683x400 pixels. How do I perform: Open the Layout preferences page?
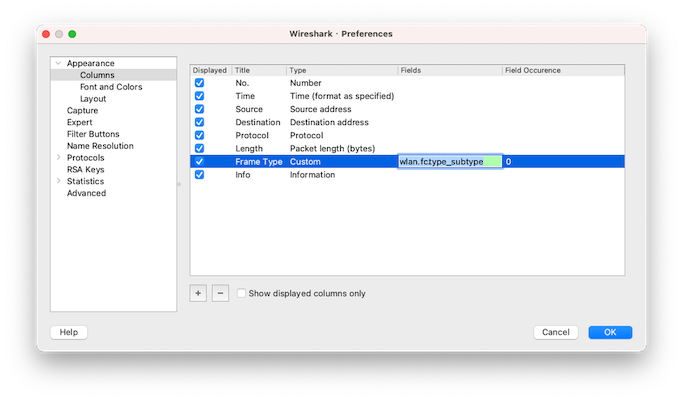(93, 99)
